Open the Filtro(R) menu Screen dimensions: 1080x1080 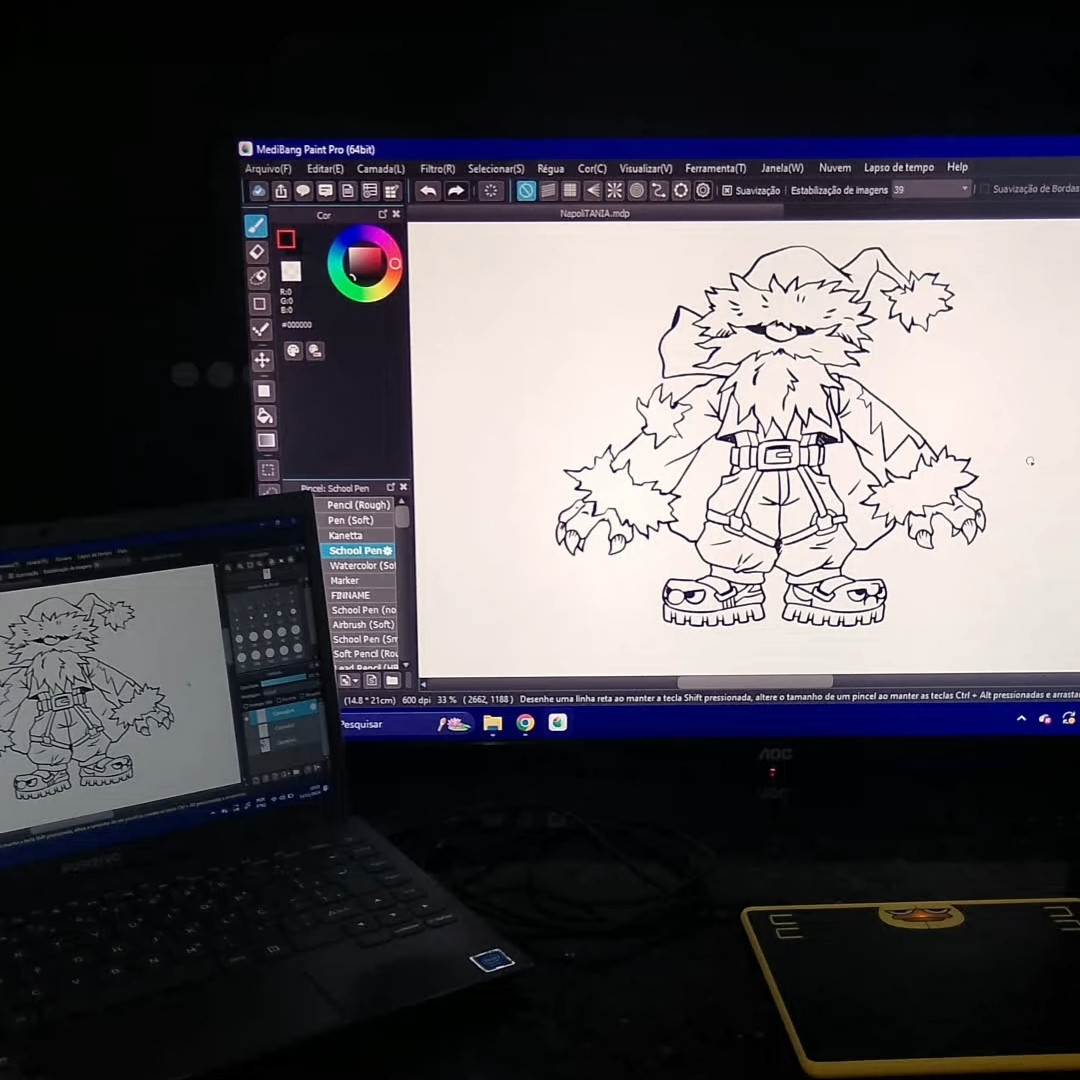pos(437,169)
